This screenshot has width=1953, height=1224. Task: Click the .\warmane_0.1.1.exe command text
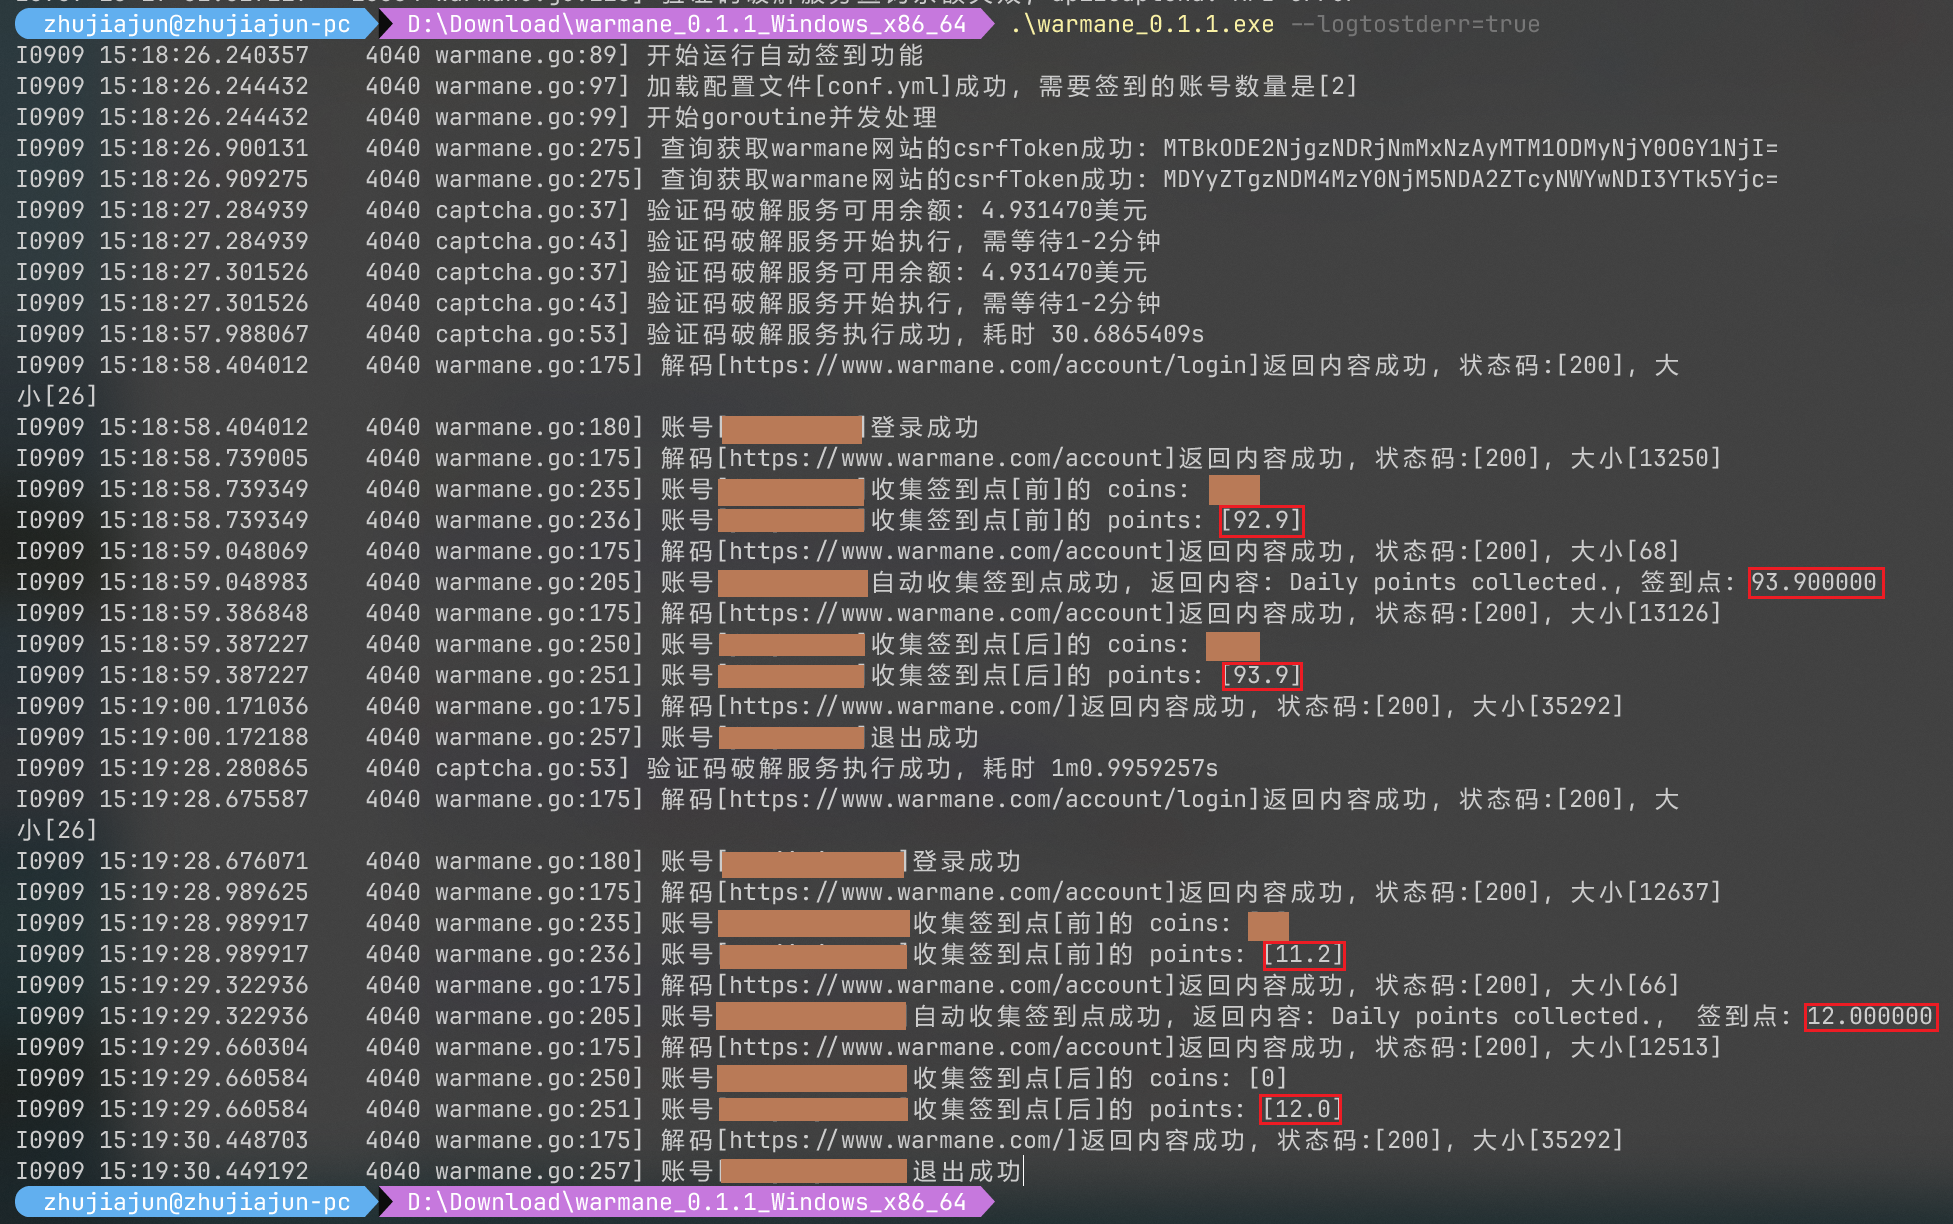(1141, 24)
